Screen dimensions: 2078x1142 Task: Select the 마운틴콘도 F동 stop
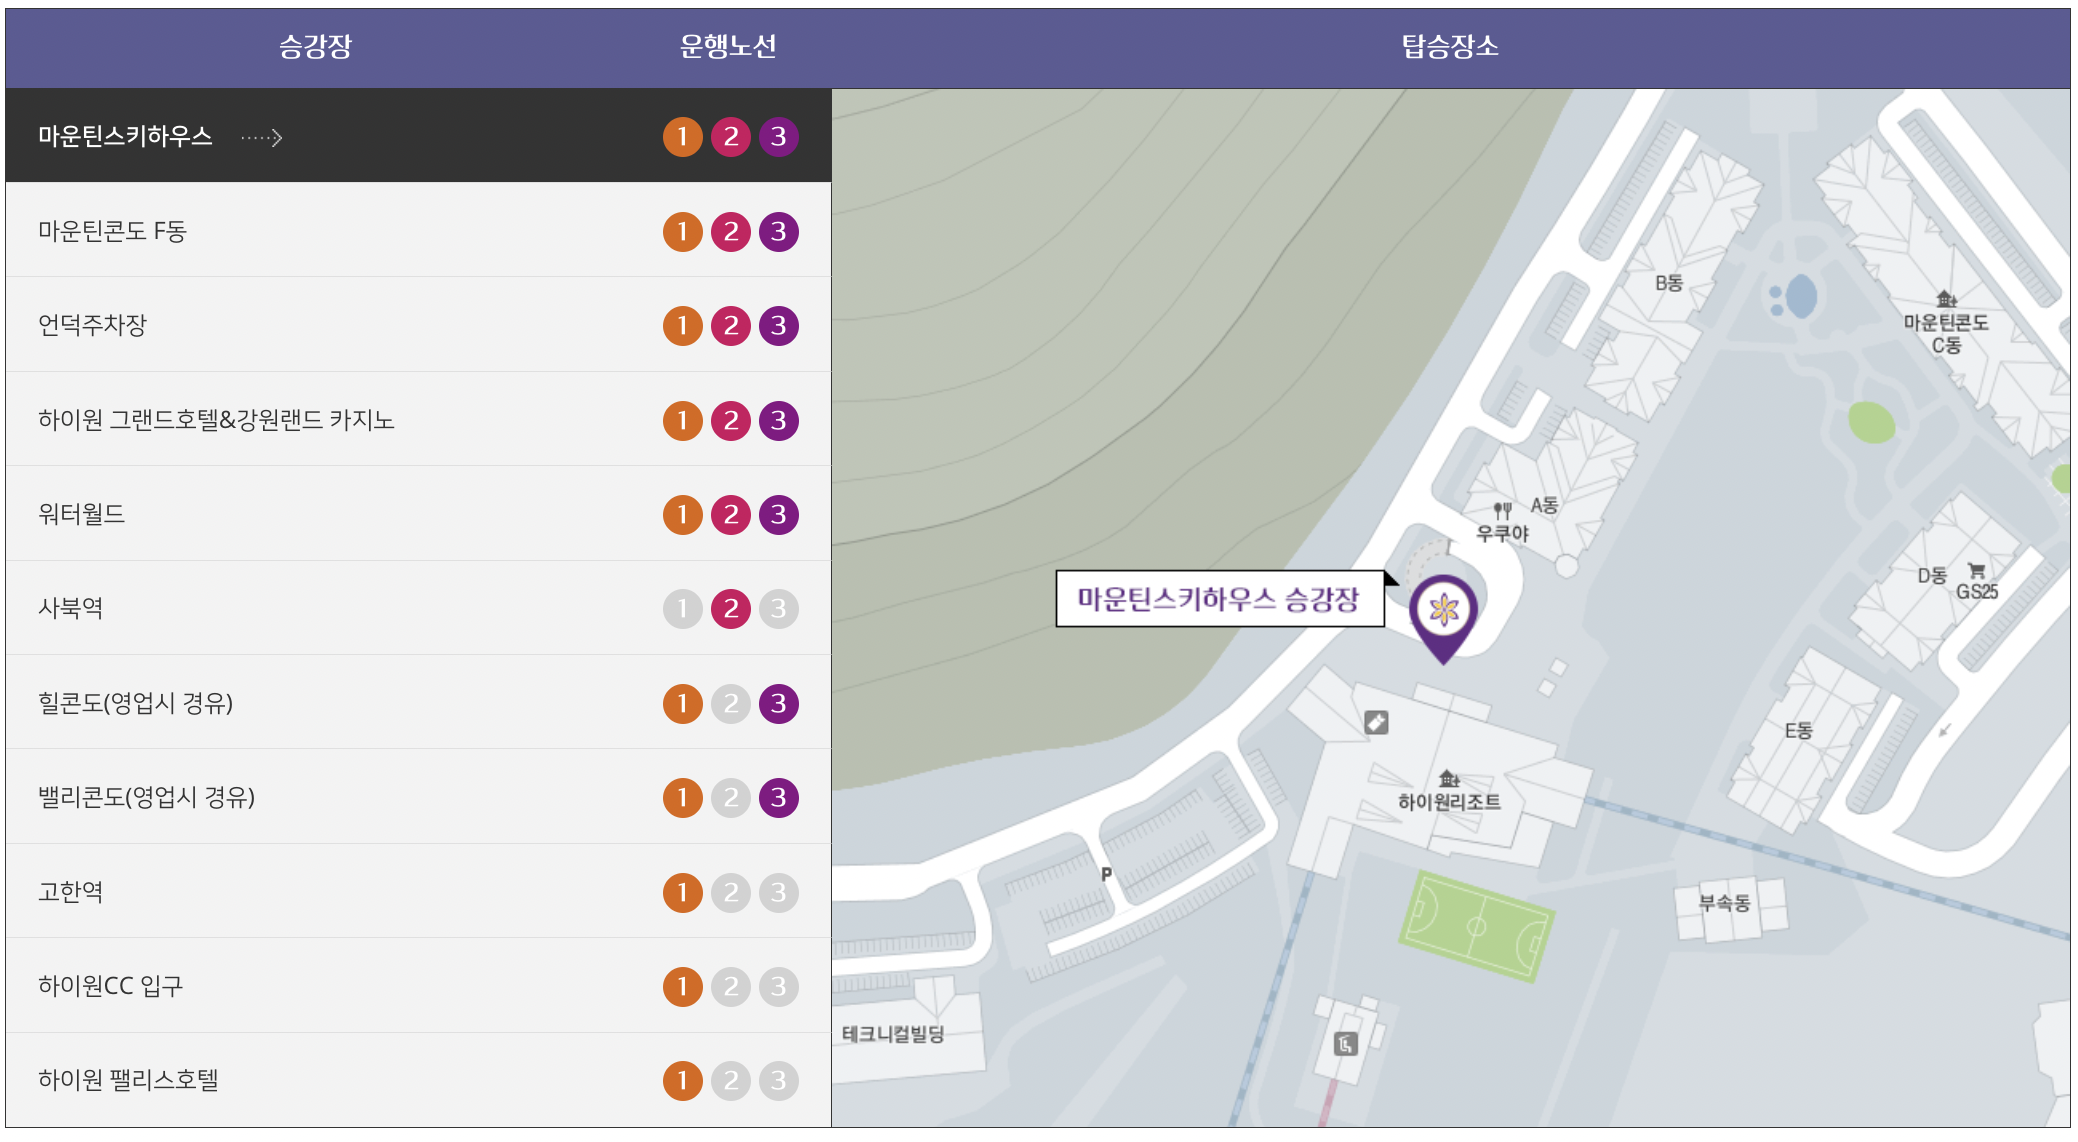tap(418, 231)
